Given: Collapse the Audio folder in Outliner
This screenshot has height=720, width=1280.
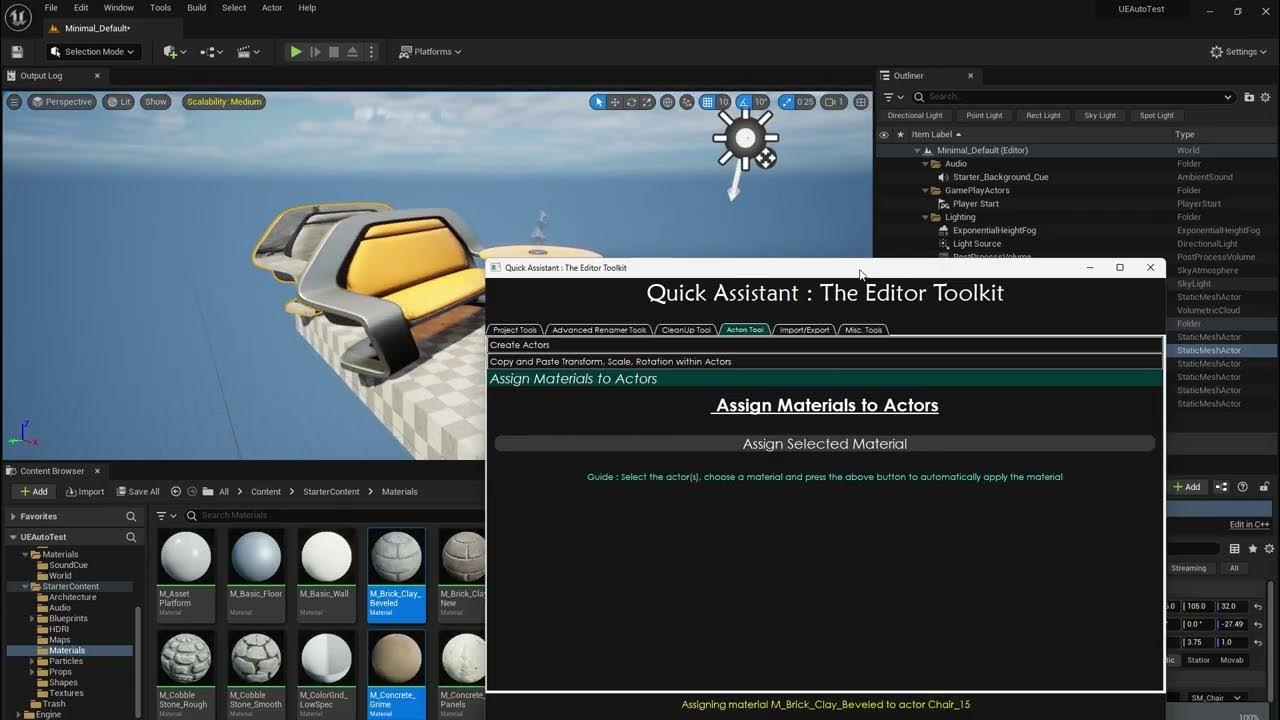Looking at the screenshot, I should [x=925, y=164].
